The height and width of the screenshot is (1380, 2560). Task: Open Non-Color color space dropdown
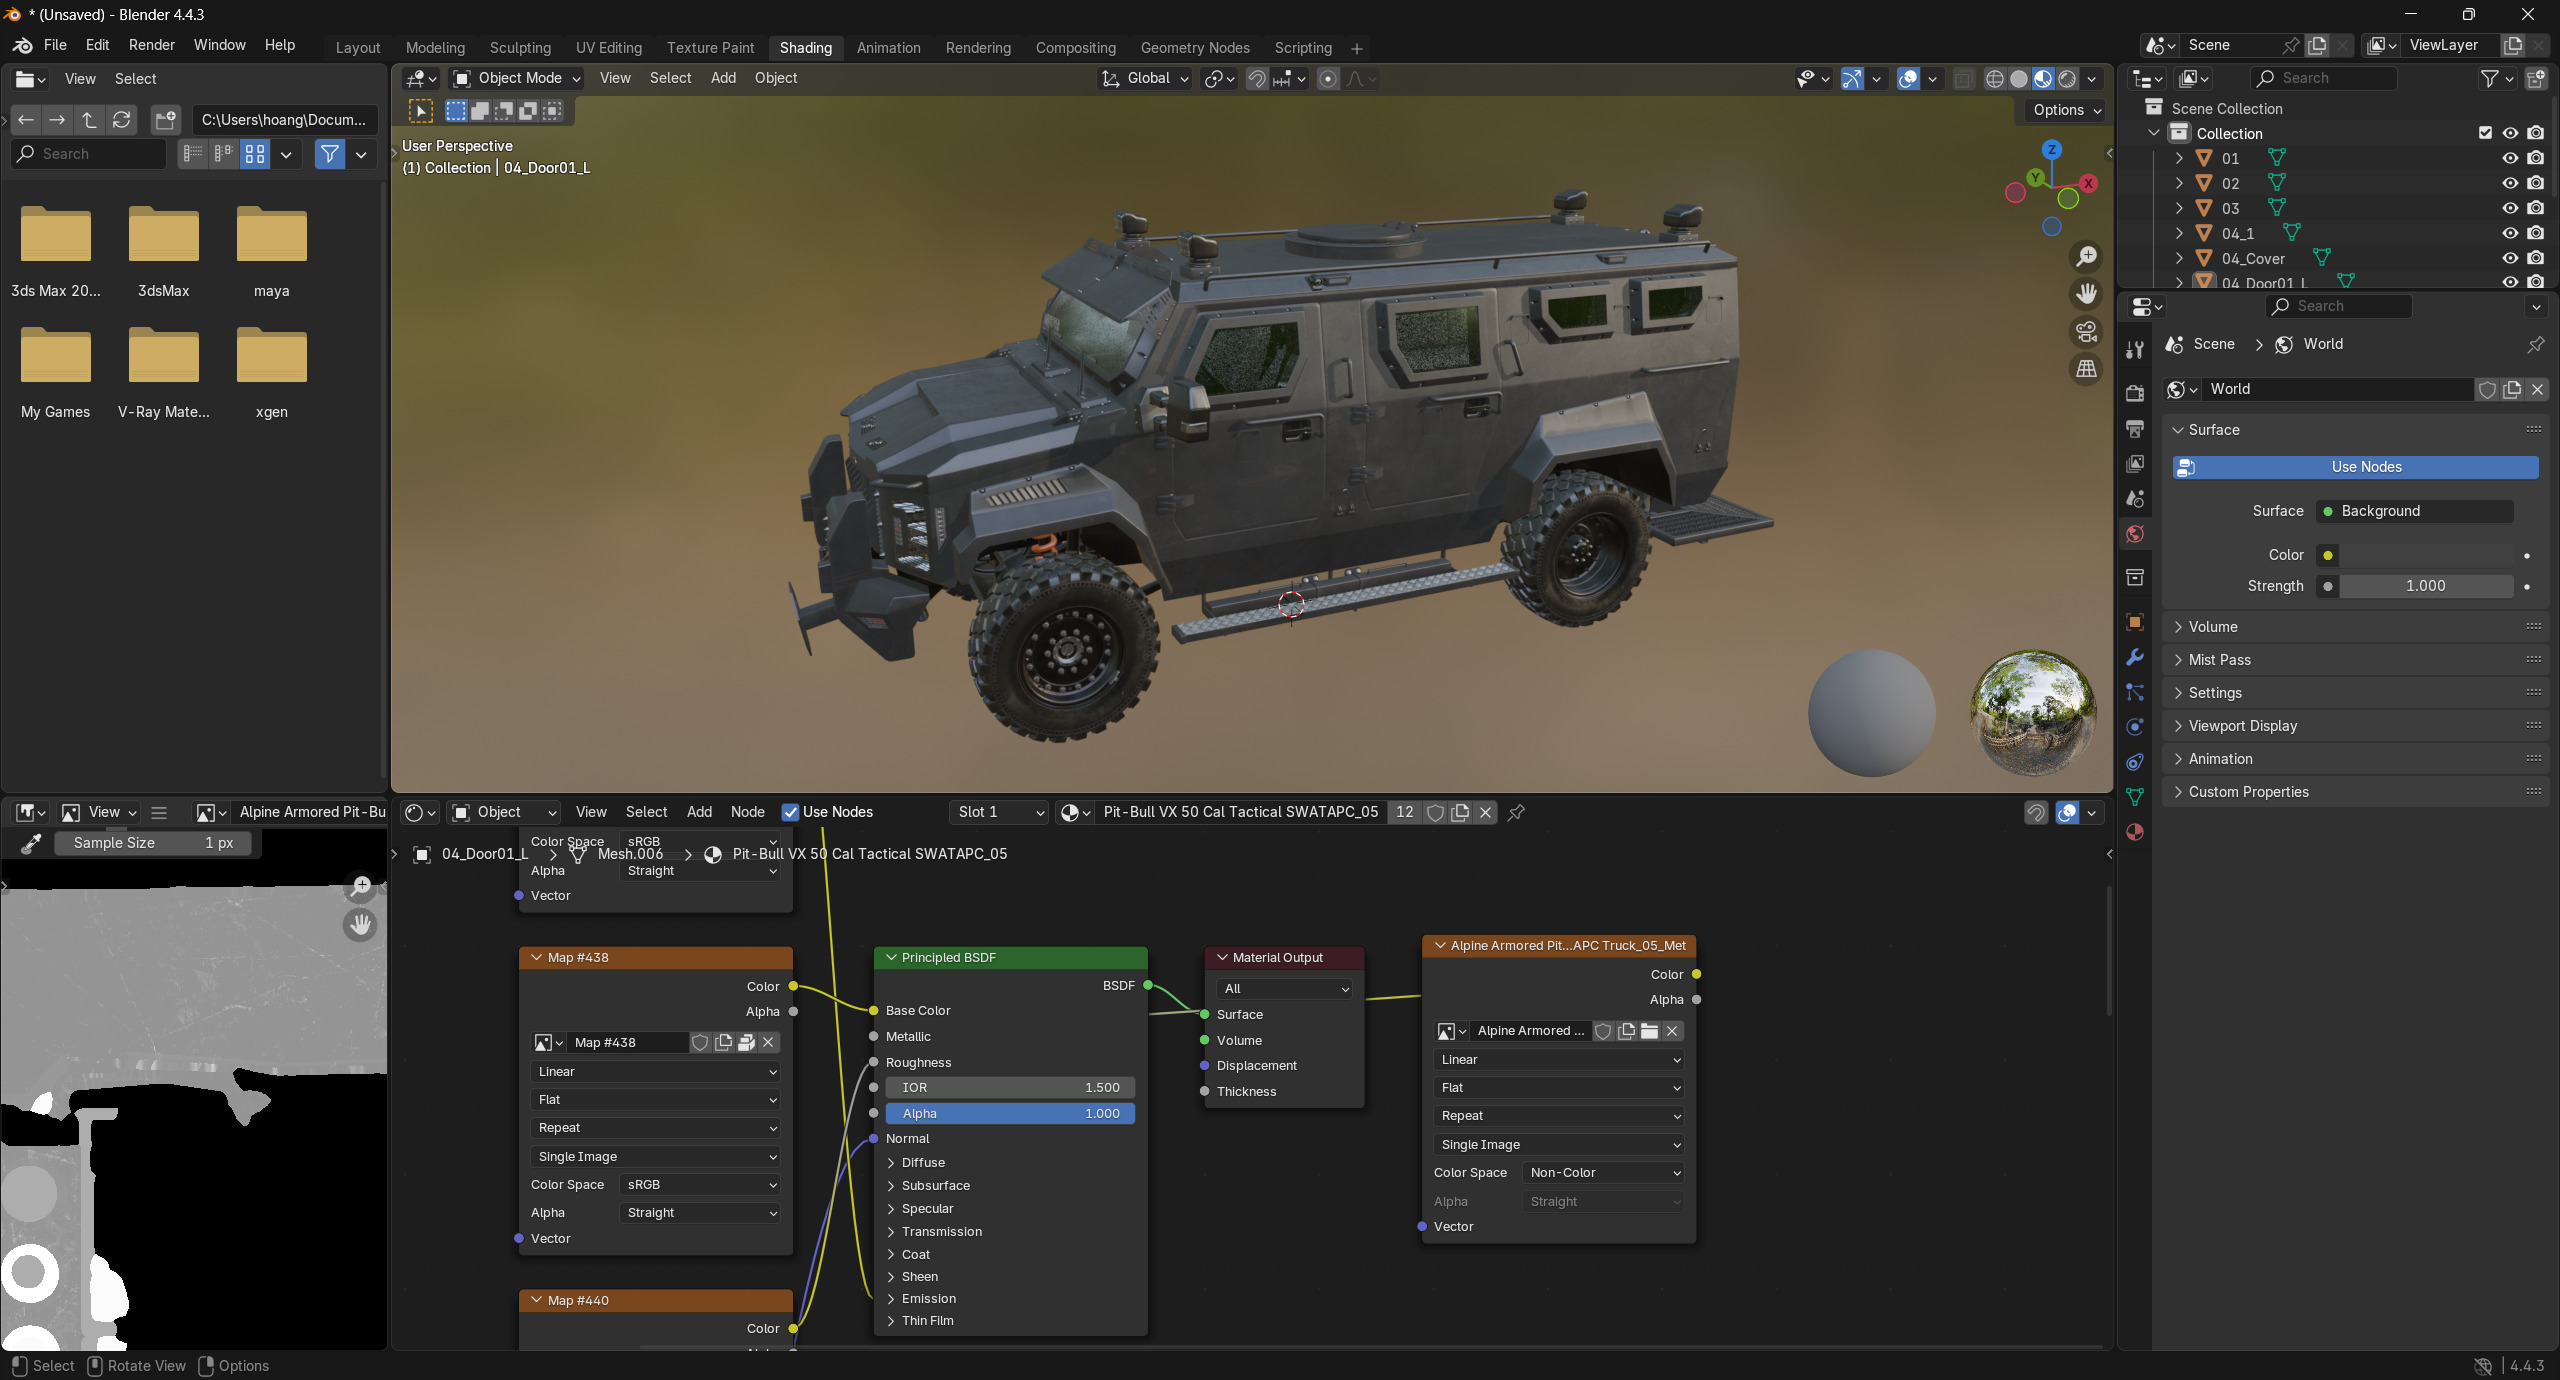point(1603,1173)
